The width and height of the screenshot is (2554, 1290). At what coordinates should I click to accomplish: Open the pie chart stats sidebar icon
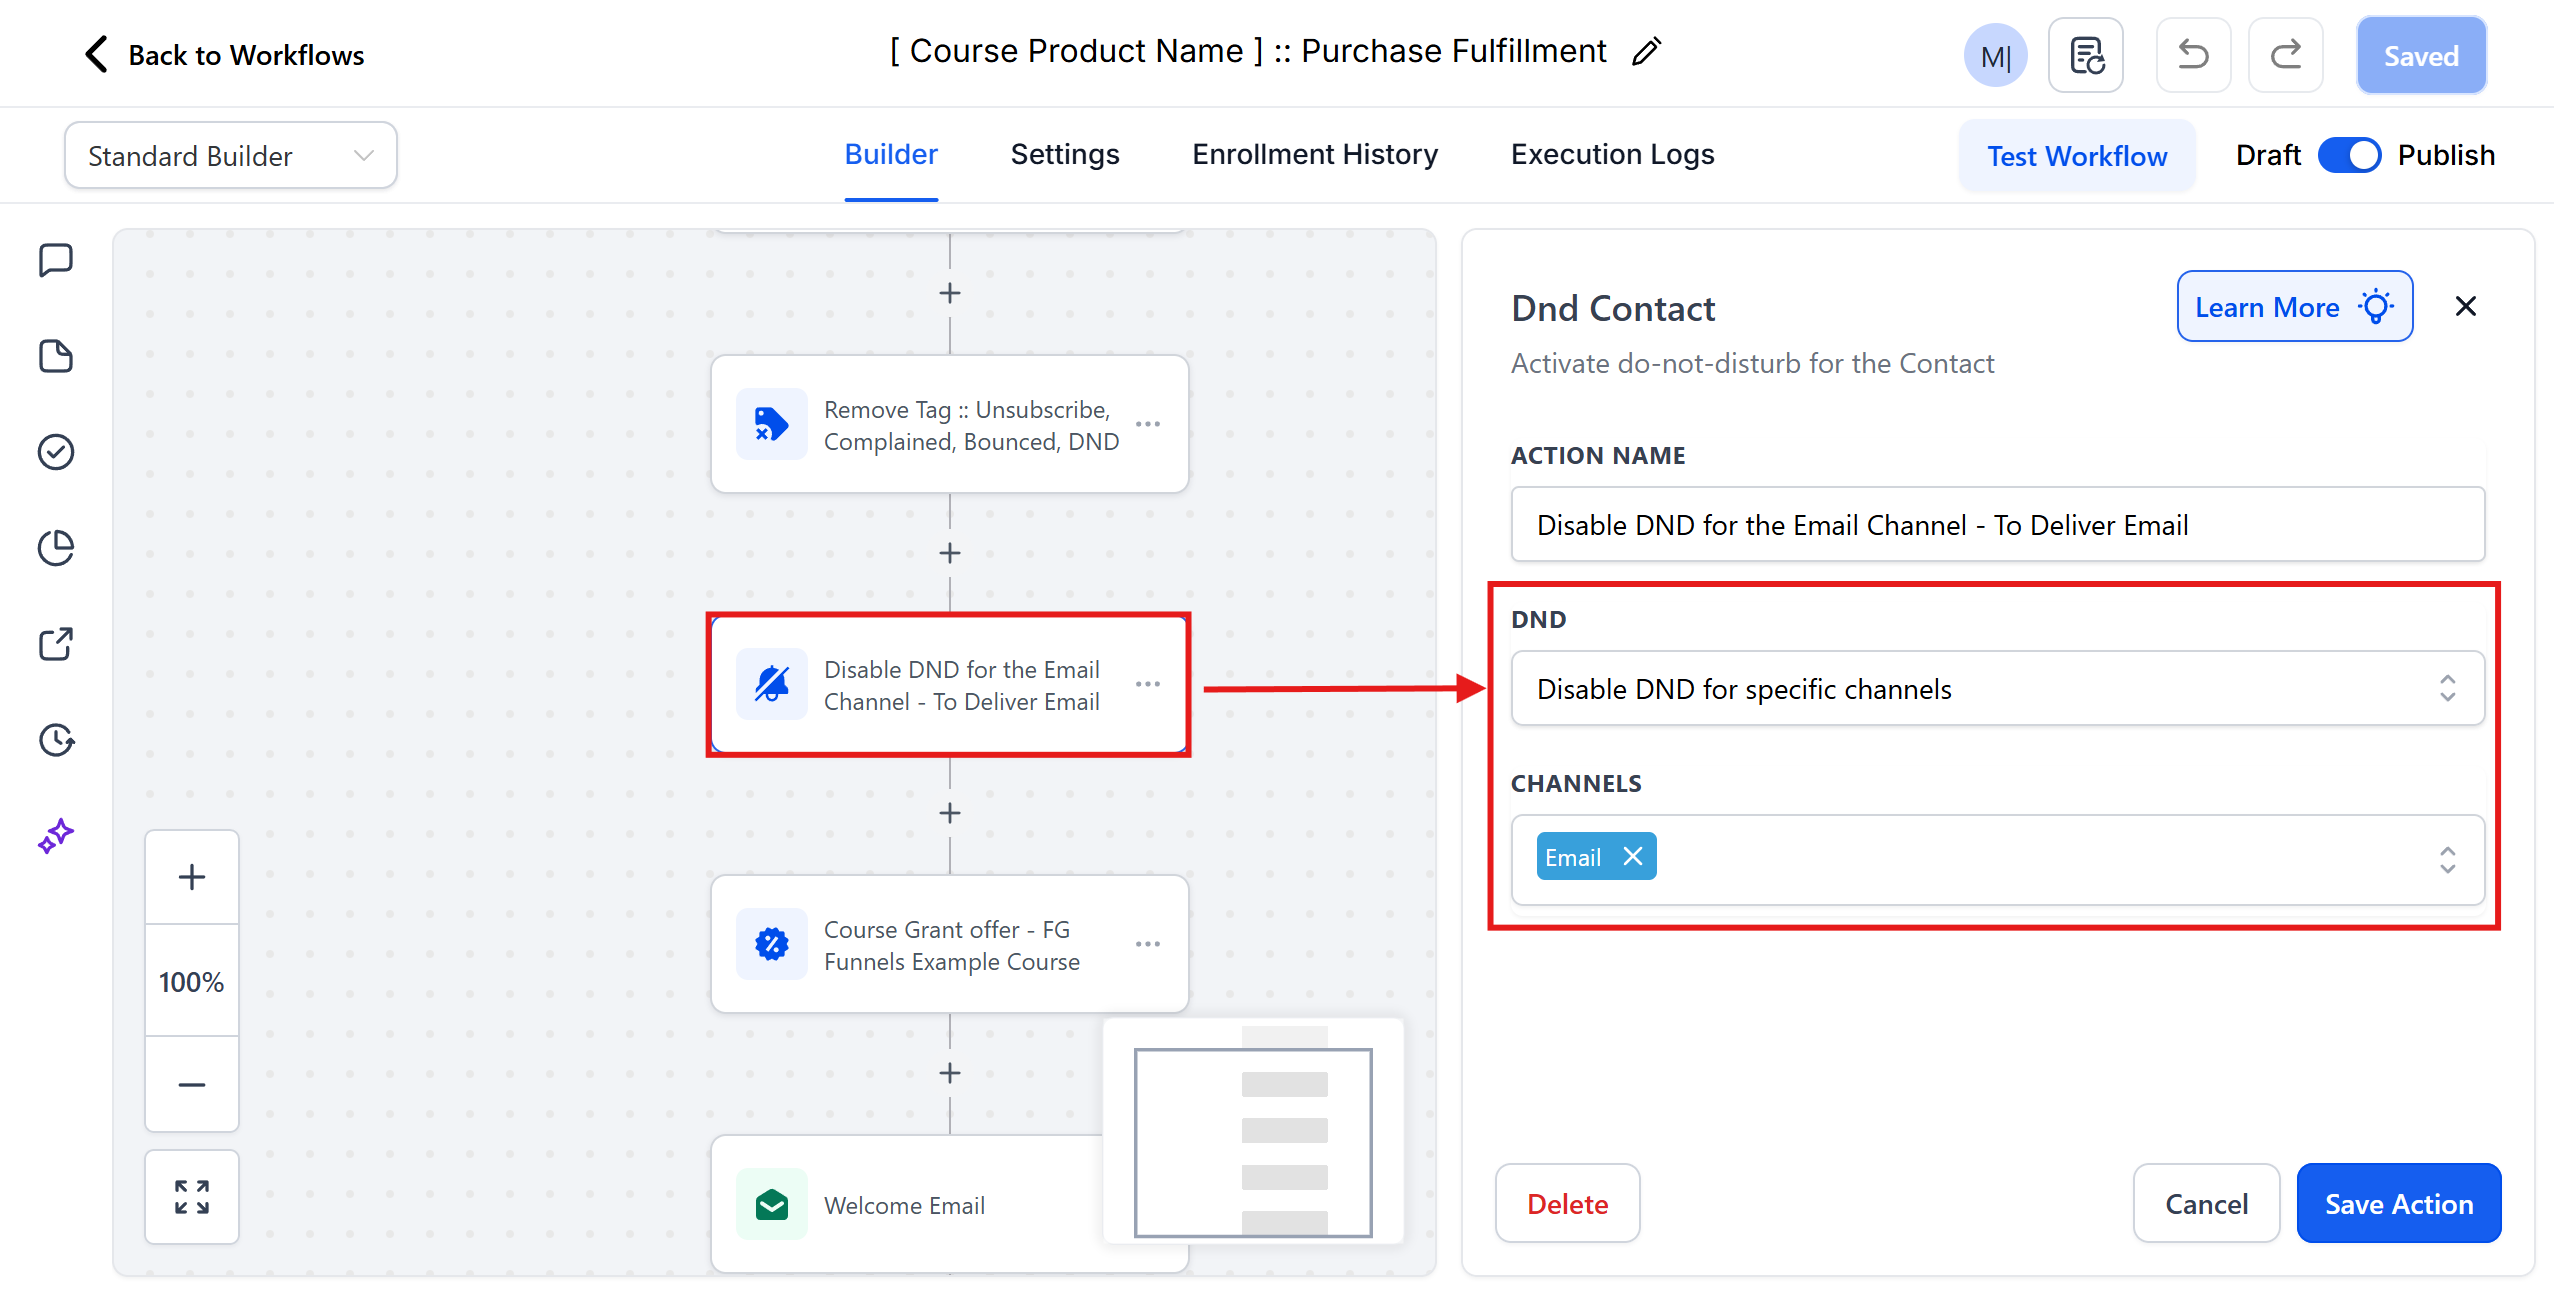[56, 548]
